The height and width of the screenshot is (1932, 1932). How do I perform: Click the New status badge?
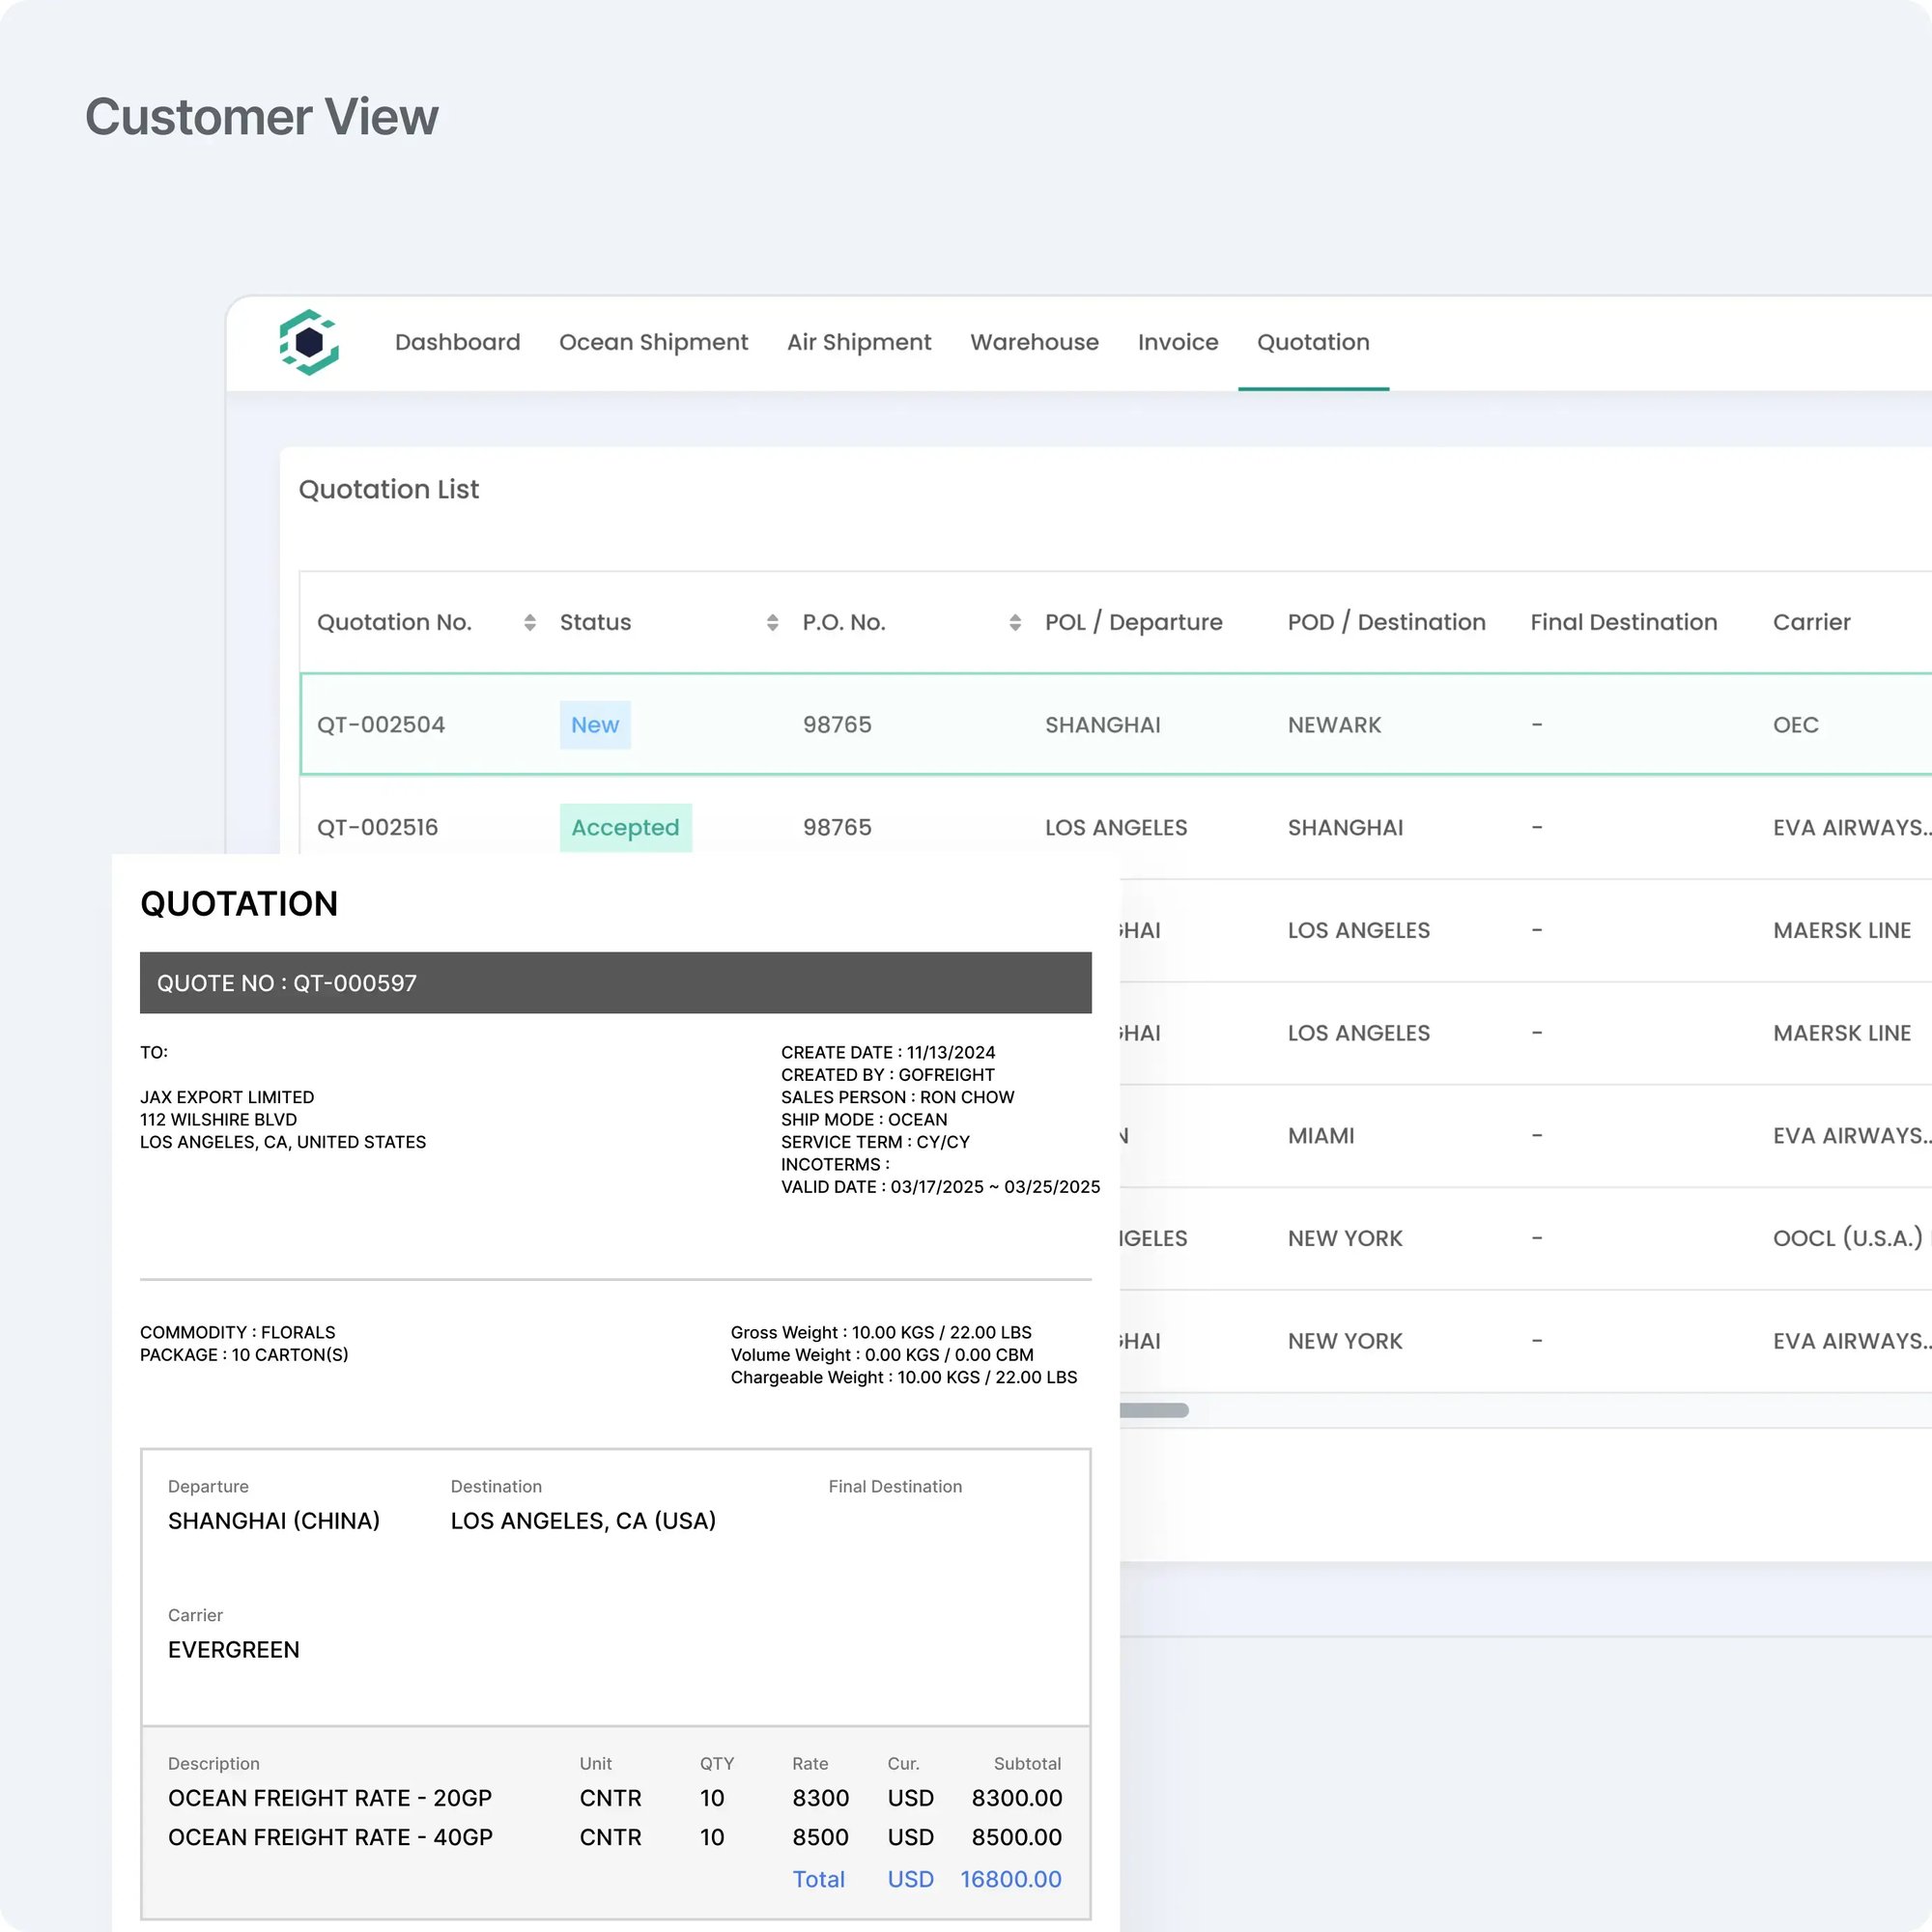[594, 725]
